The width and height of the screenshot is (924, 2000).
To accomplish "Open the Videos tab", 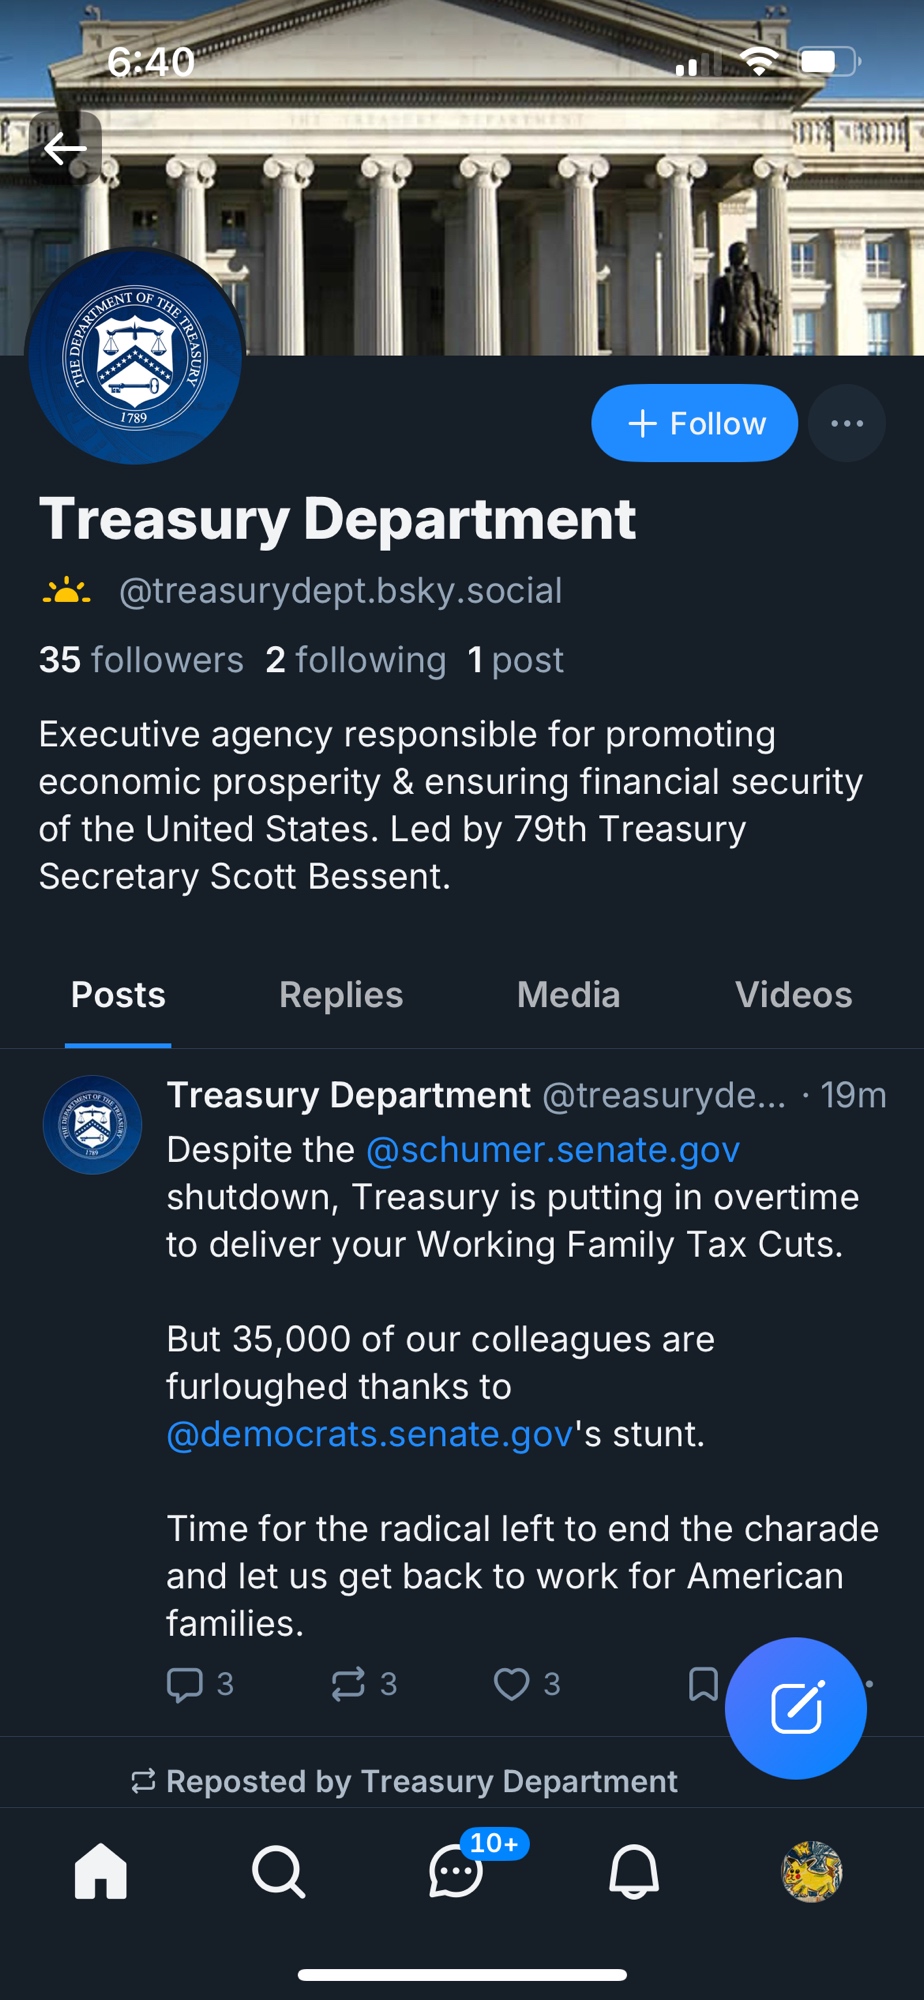I will coord(793,995).
